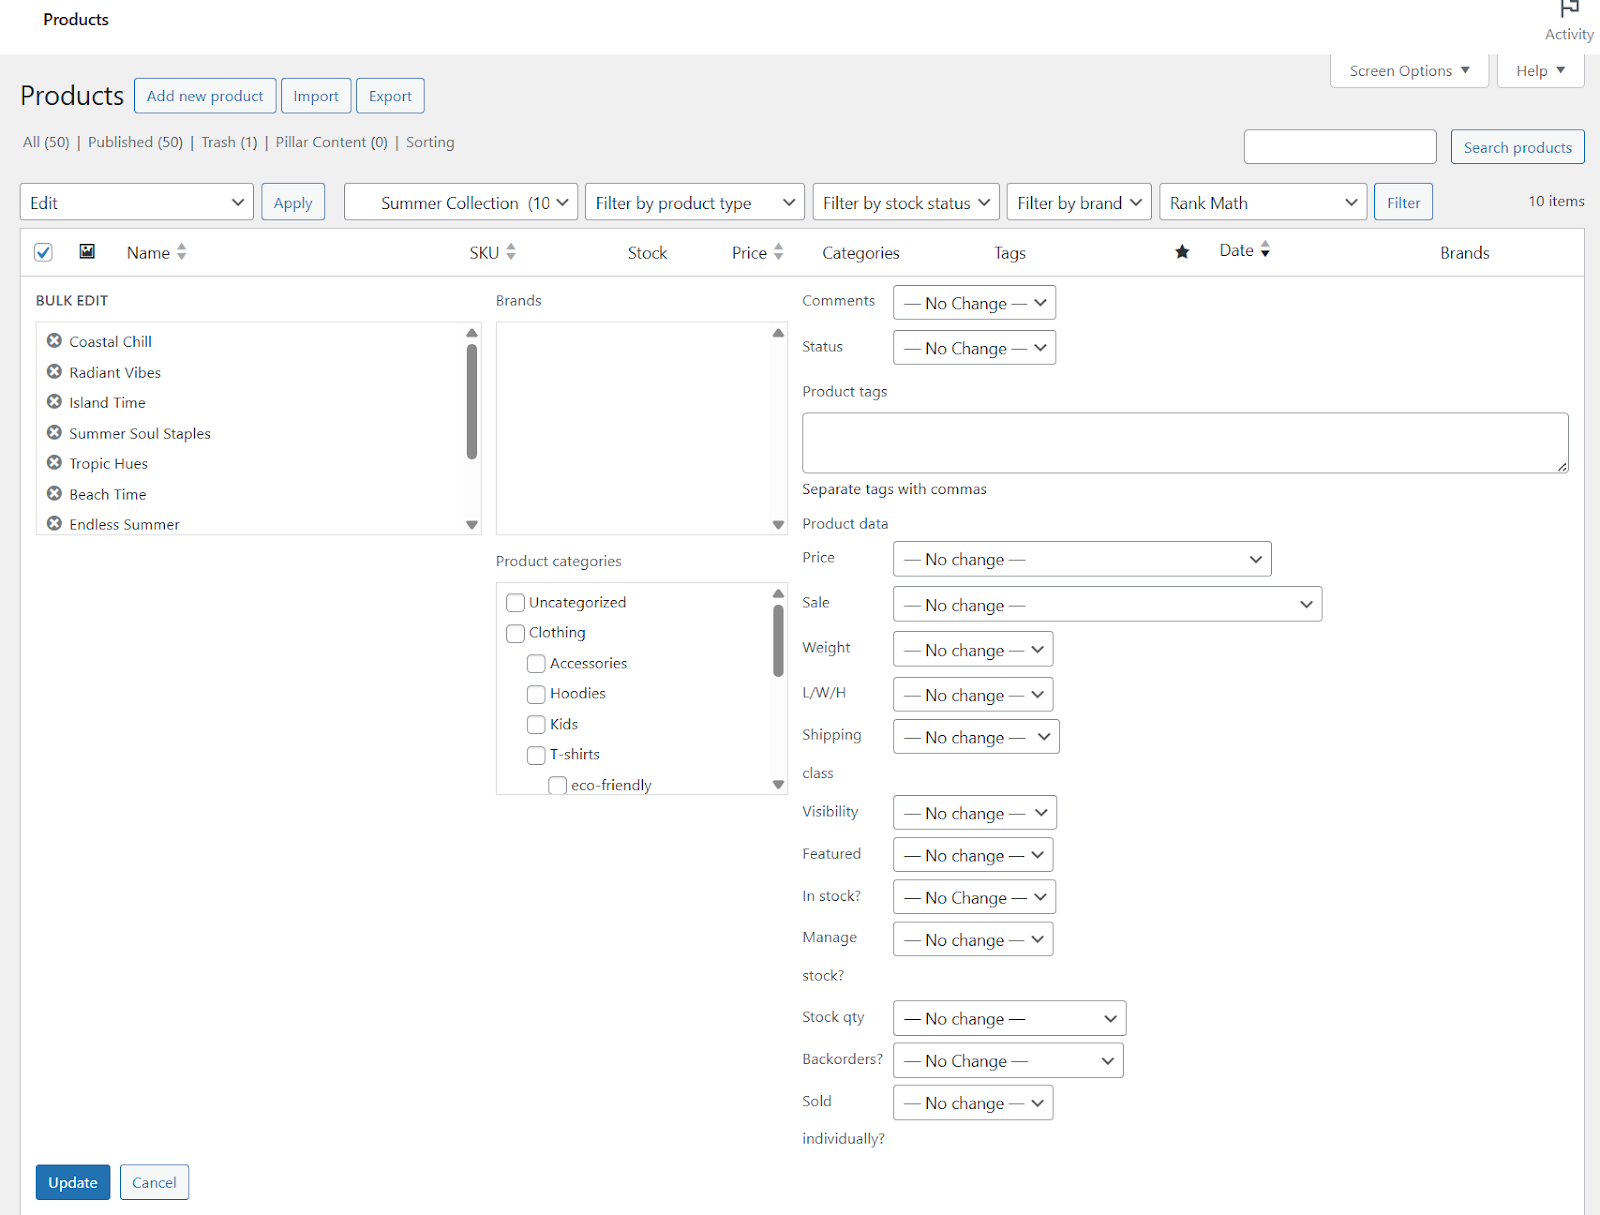
Task: Remove Endless Summer from bulk edit
Action: [54, 524]
